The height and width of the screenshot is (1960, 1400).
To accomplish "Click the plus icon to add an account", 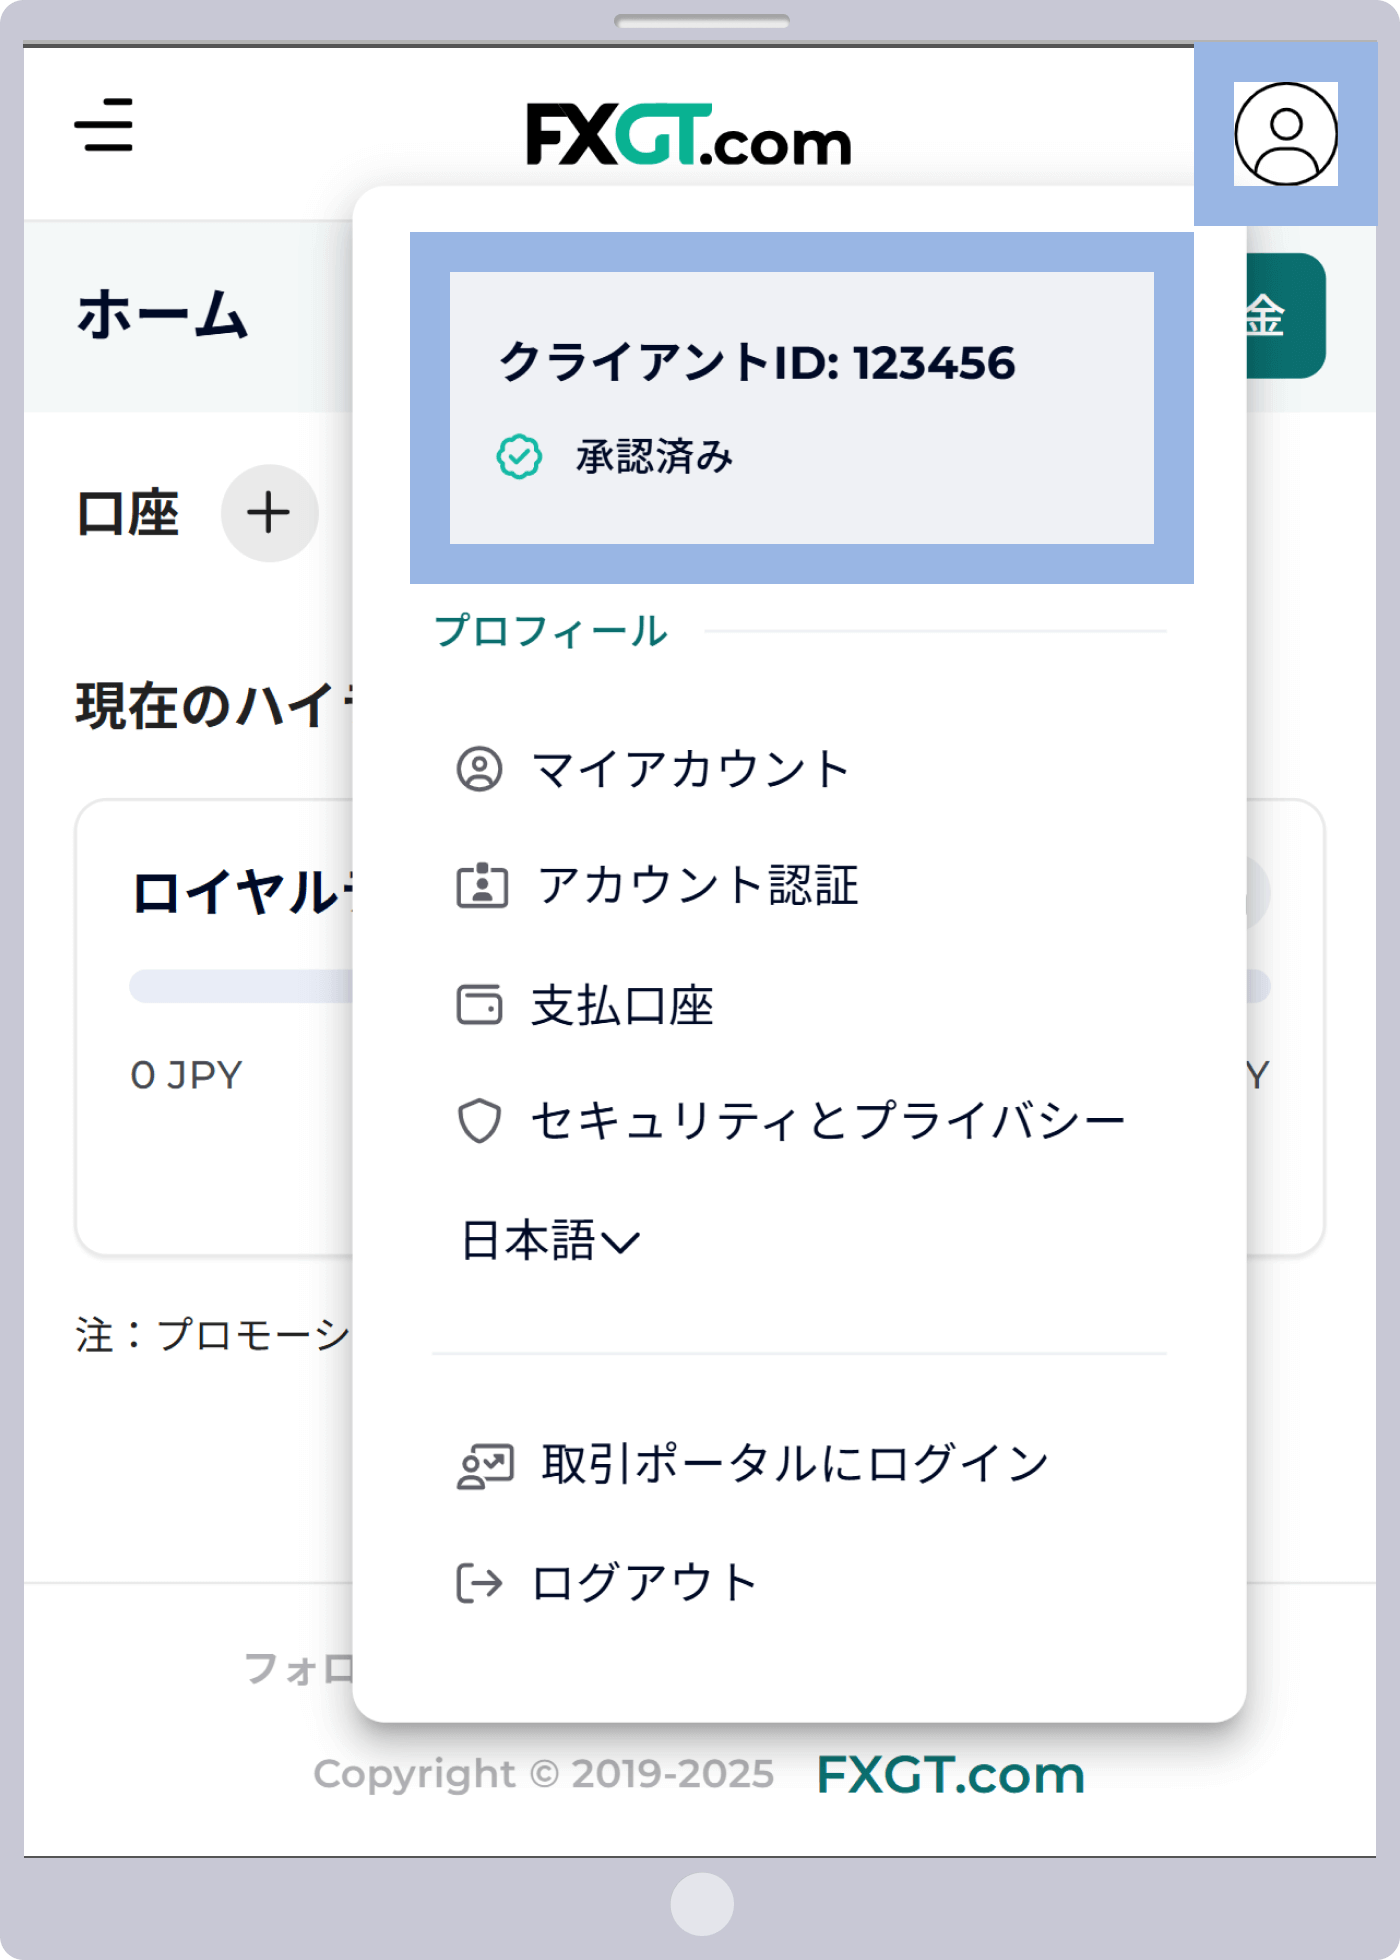I will coord(267,512).
